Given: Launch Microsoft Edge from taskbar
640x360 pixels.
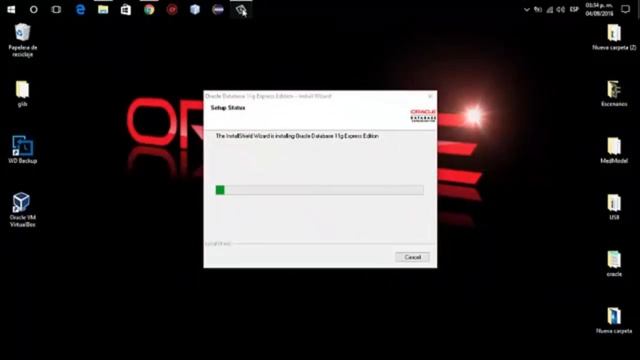Looking at the screenshot, I should tap(80, 9).
